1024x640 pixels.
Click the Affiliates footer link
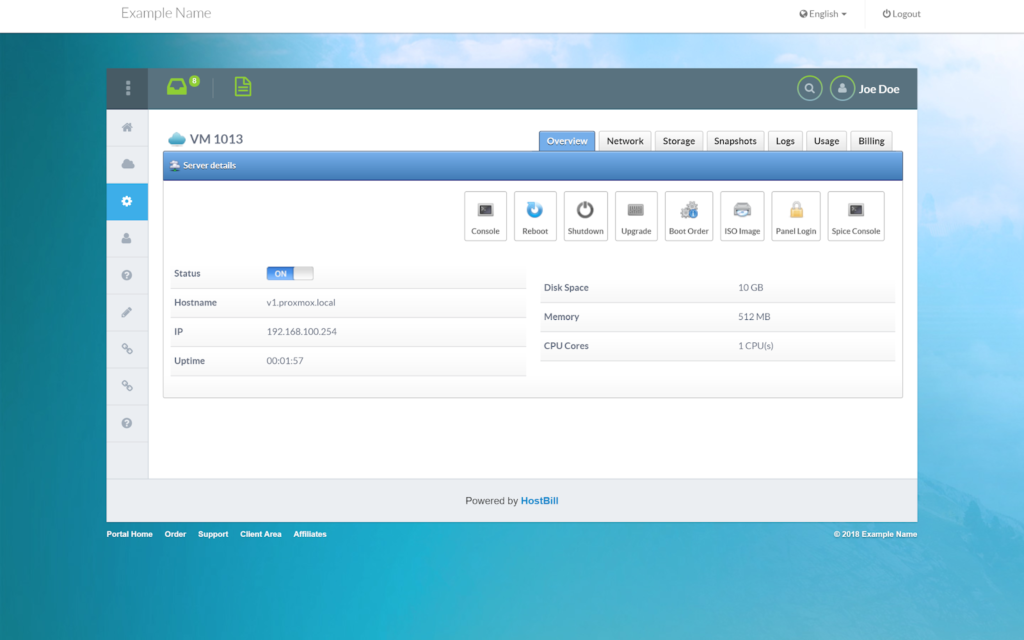coord(310,534)
